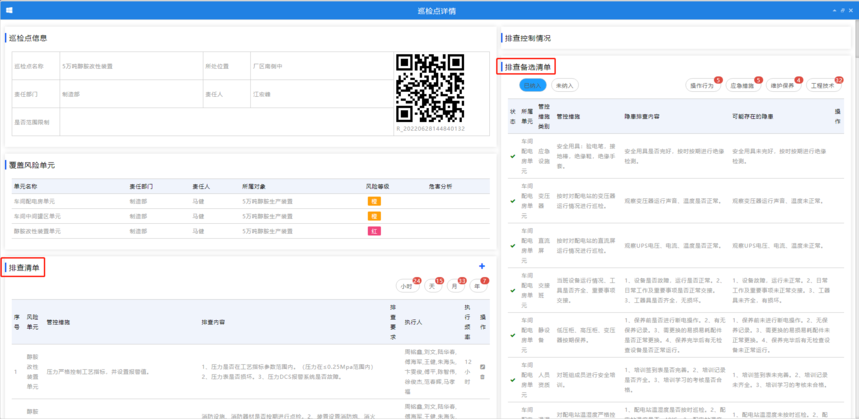This screenshot has width=859, height=419.
Task: Switch to the 天 frequency tab
Action: click(x=432, y=286)
